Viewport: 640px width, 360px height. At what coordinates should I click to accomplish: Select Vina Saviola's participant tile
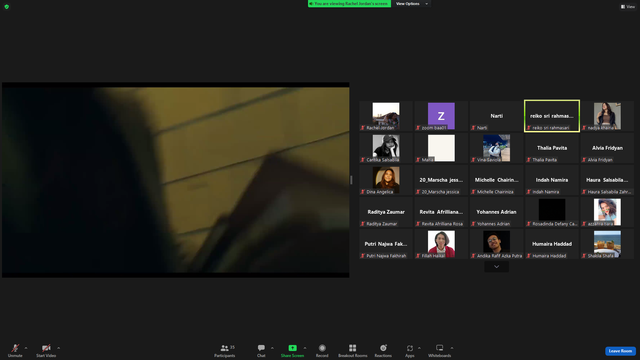pyautogui.click(x=496, y=148)
